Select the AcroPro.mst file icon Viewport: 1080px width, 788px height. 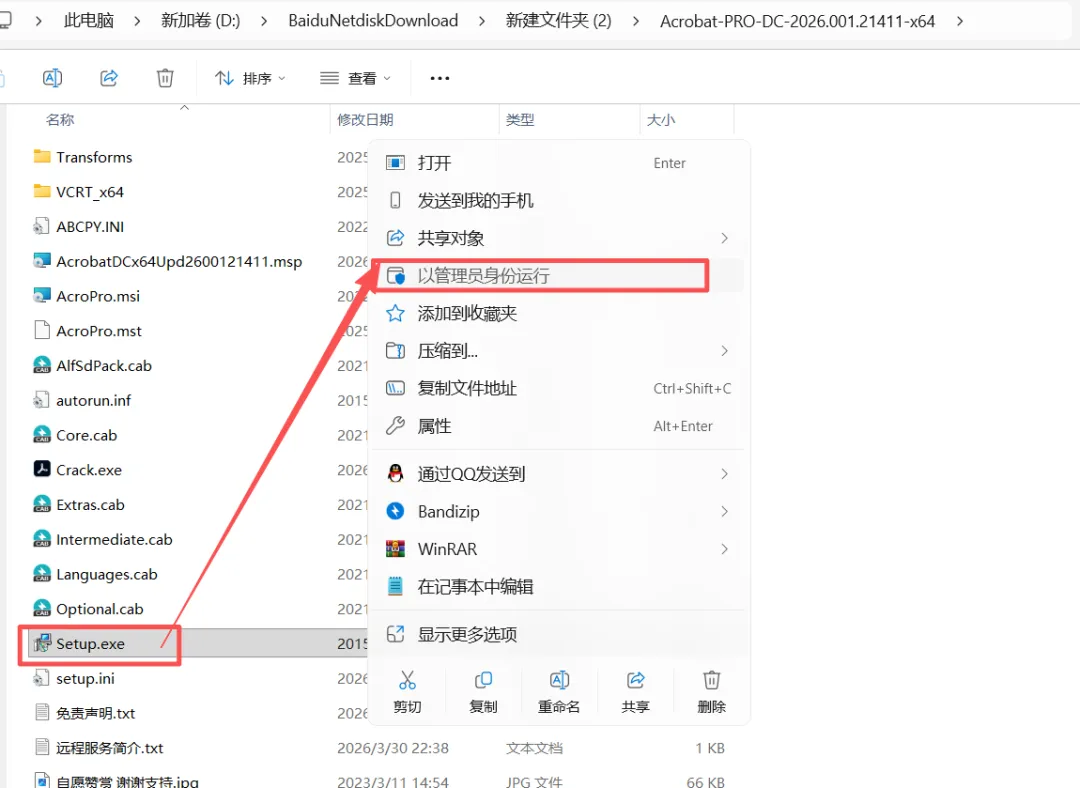(x=42, y=330)
